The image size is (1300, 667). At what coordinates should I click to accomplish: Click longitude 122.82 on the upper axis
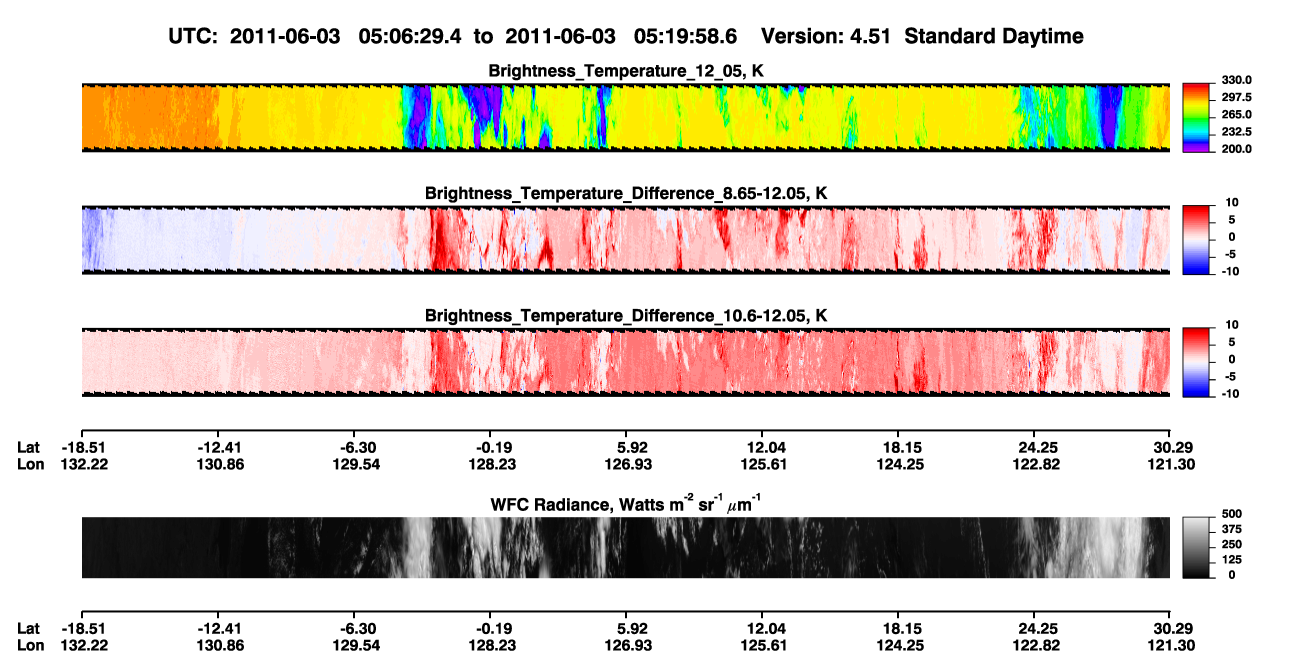(x=1035, y=464)
